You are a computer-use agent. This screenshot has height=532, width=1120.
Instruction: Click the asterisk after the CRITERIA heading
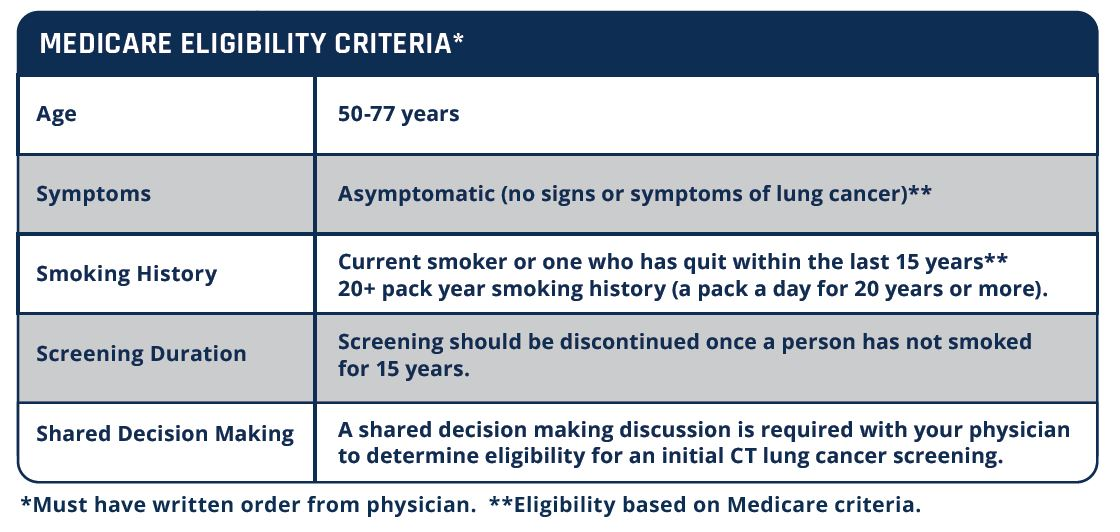tap(459, 40)
